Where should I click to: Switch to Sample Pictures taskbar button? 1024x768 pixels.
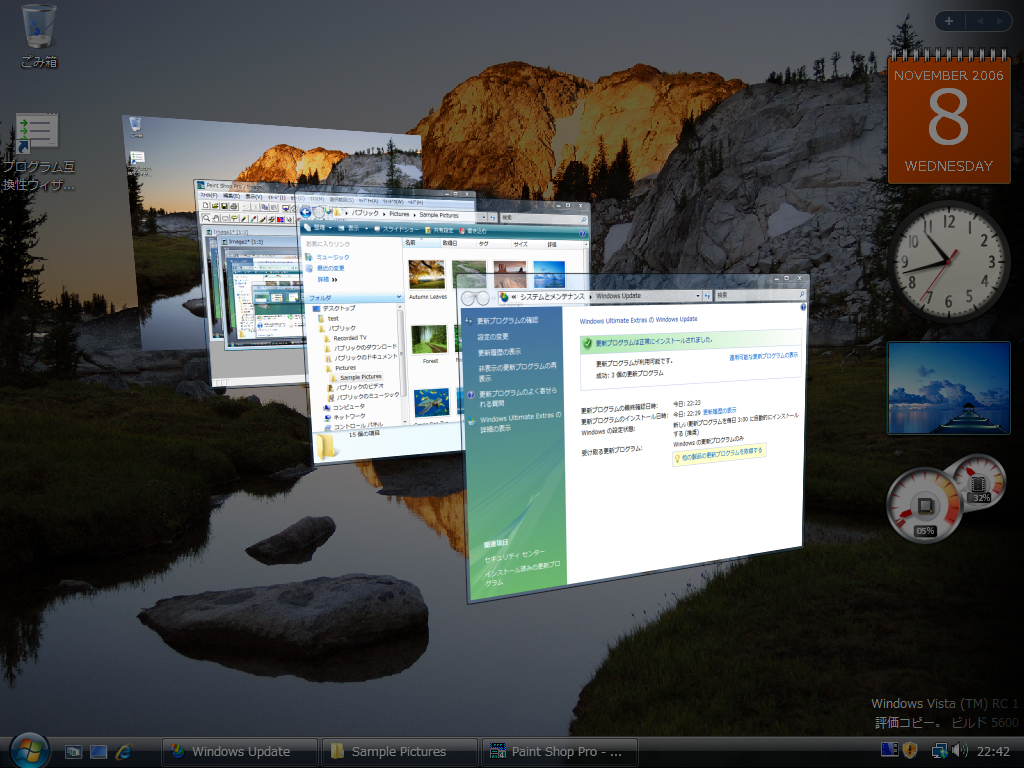click(x=399, y=751)
